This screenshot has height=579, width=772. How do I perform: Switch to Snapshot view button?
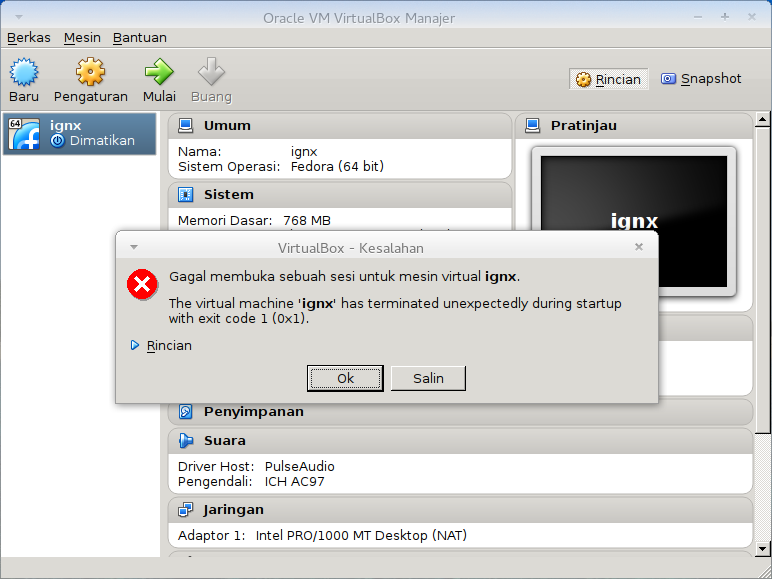click(x=701, y=79)
